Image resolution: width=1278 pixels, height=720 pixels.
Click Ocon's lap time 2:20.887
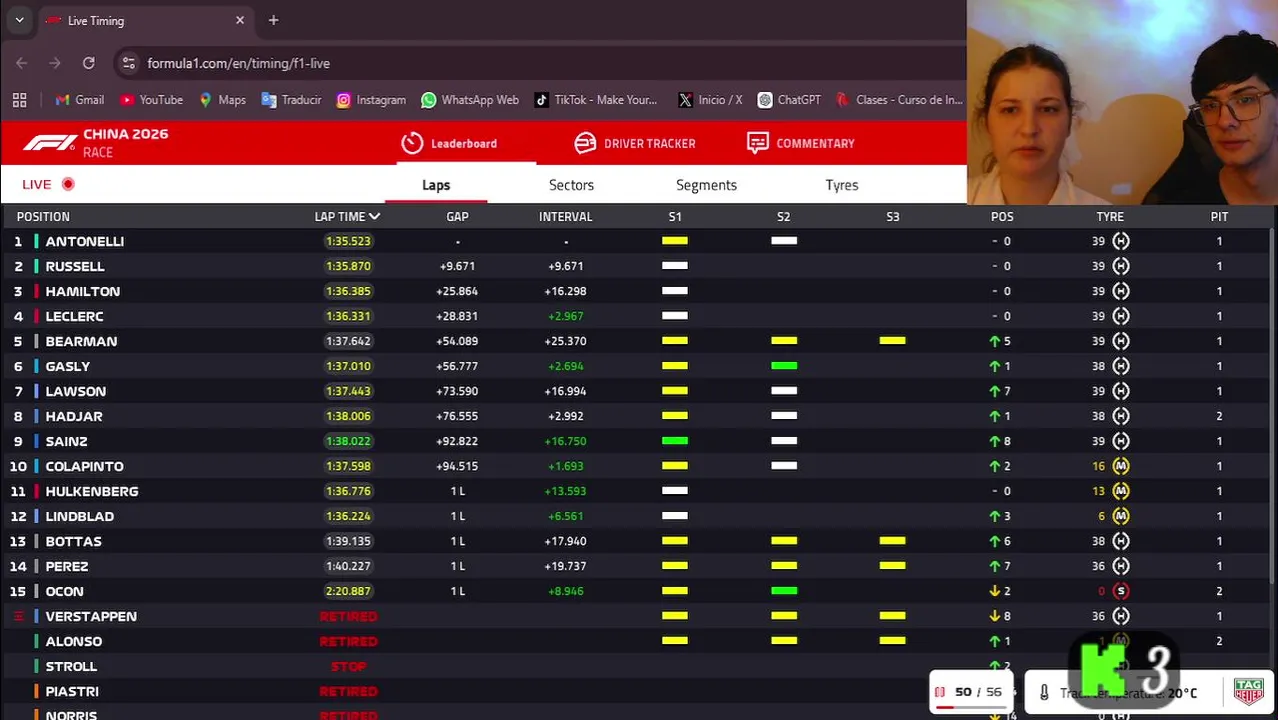click(x=348, y=591)
